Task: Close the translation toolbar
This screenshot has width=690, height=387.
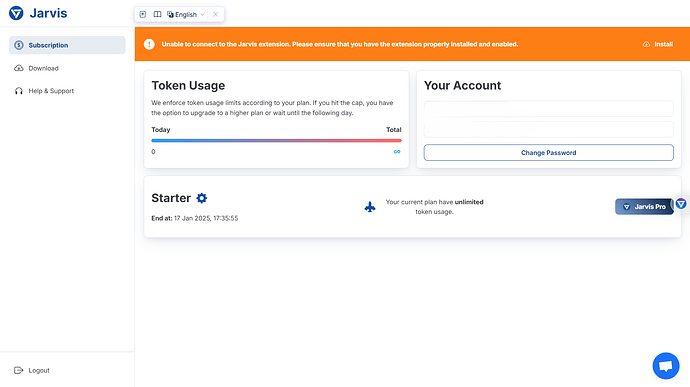Action: click(x=216, y=15)
